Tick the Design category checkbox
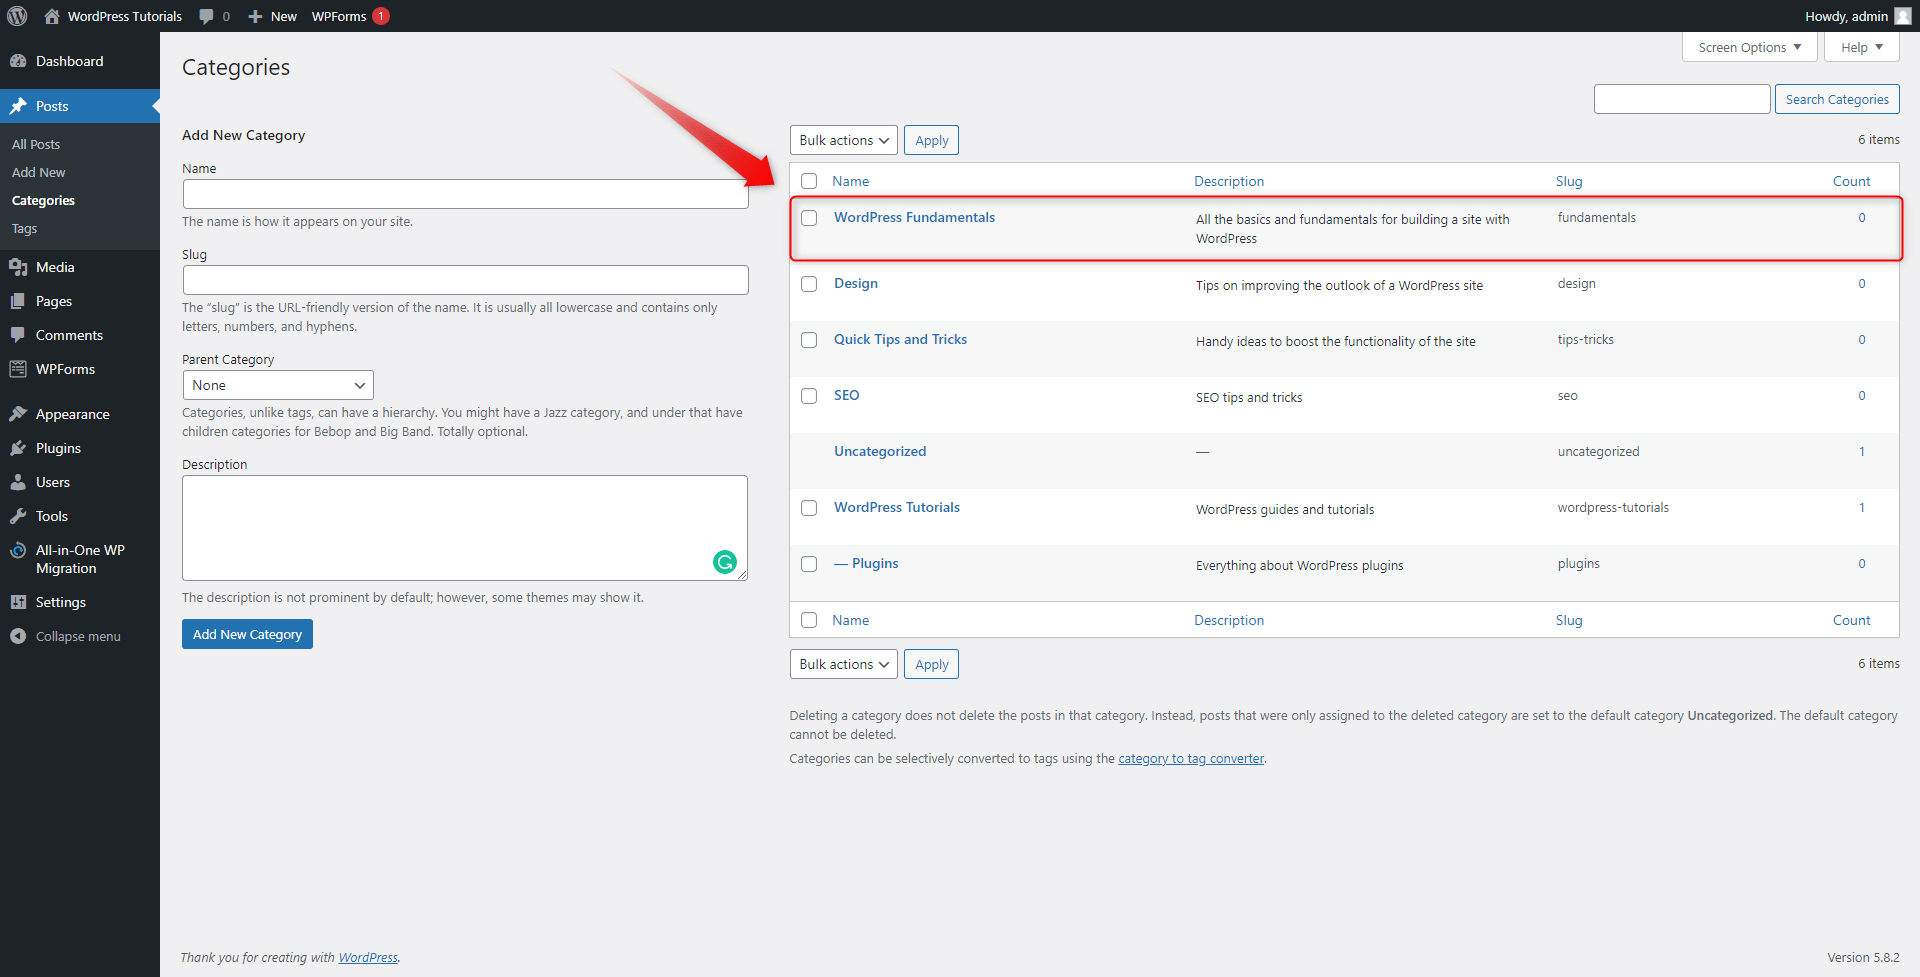The width and height of the screenshot is (1920, 977). [809, 284]
